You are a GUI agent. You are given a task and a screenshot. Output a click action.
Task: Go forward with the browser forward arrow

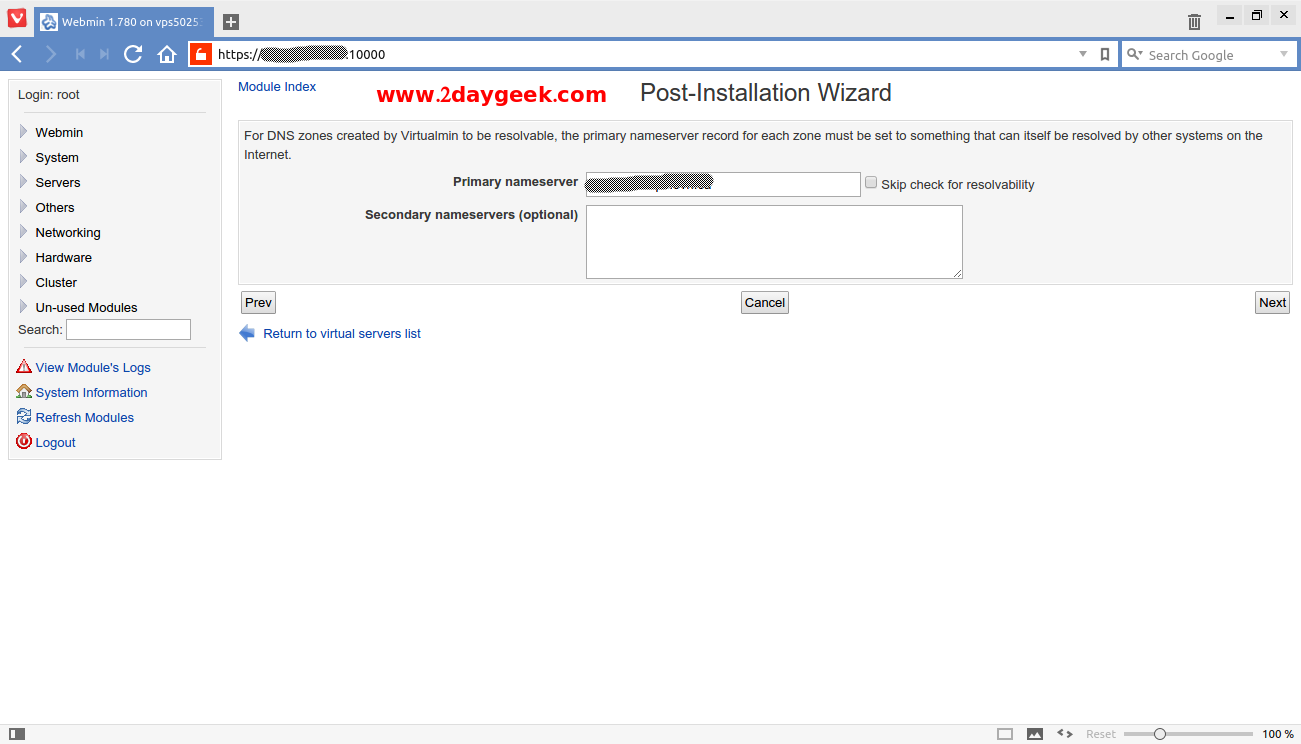click(50, 54)
